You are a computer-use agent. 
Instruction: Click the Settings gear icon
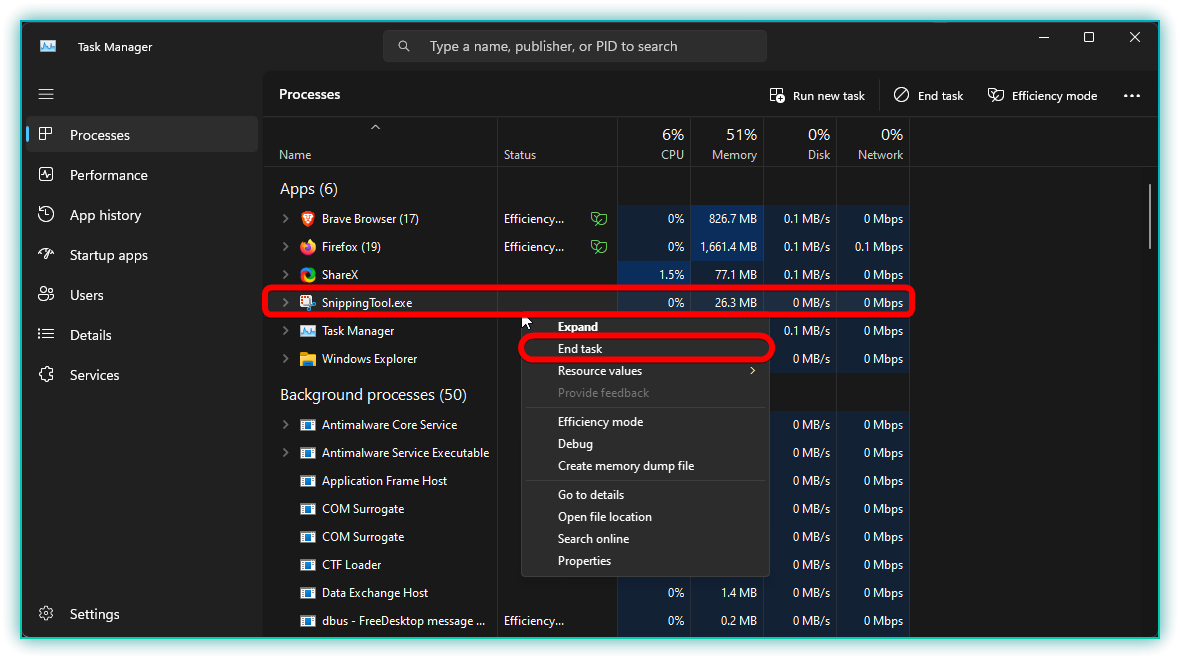point(46,614)
